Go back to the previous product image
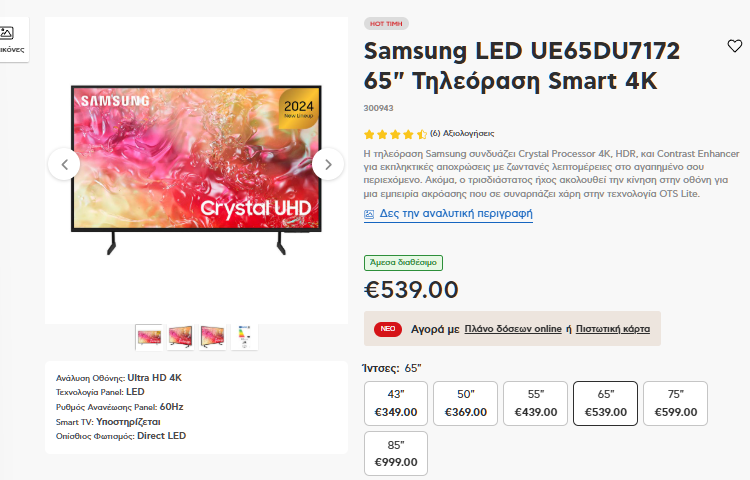This screenshot has width=750, height=480. (64, 164)
